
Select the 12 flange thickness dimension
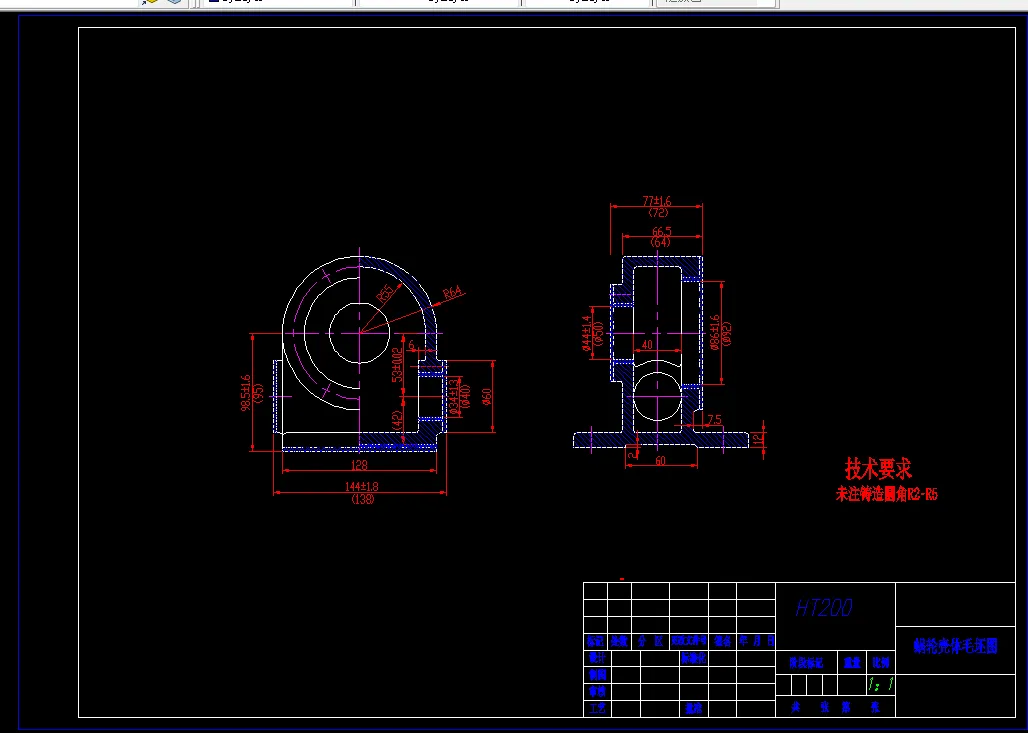[x=759, y=440]
